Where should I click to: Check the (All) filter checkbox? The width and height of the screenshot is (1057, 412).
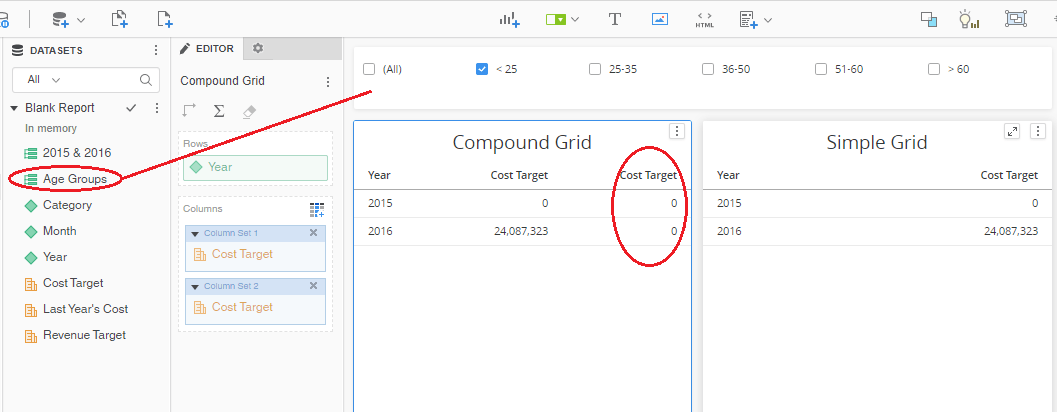pyautogui.click(x=369, y=69)
